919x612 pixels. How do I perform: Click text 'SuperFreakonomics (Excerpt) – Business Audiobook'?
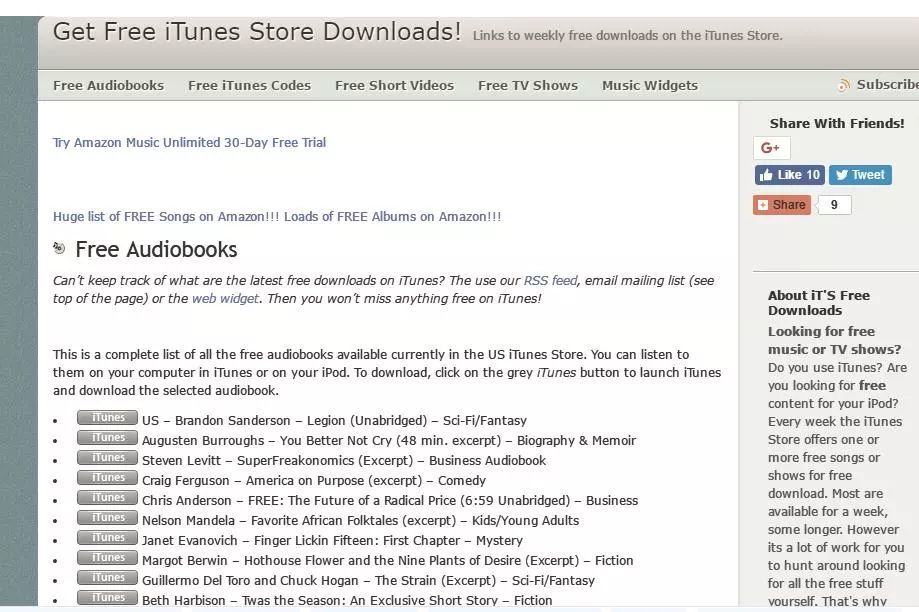click(x=392, y=461)
